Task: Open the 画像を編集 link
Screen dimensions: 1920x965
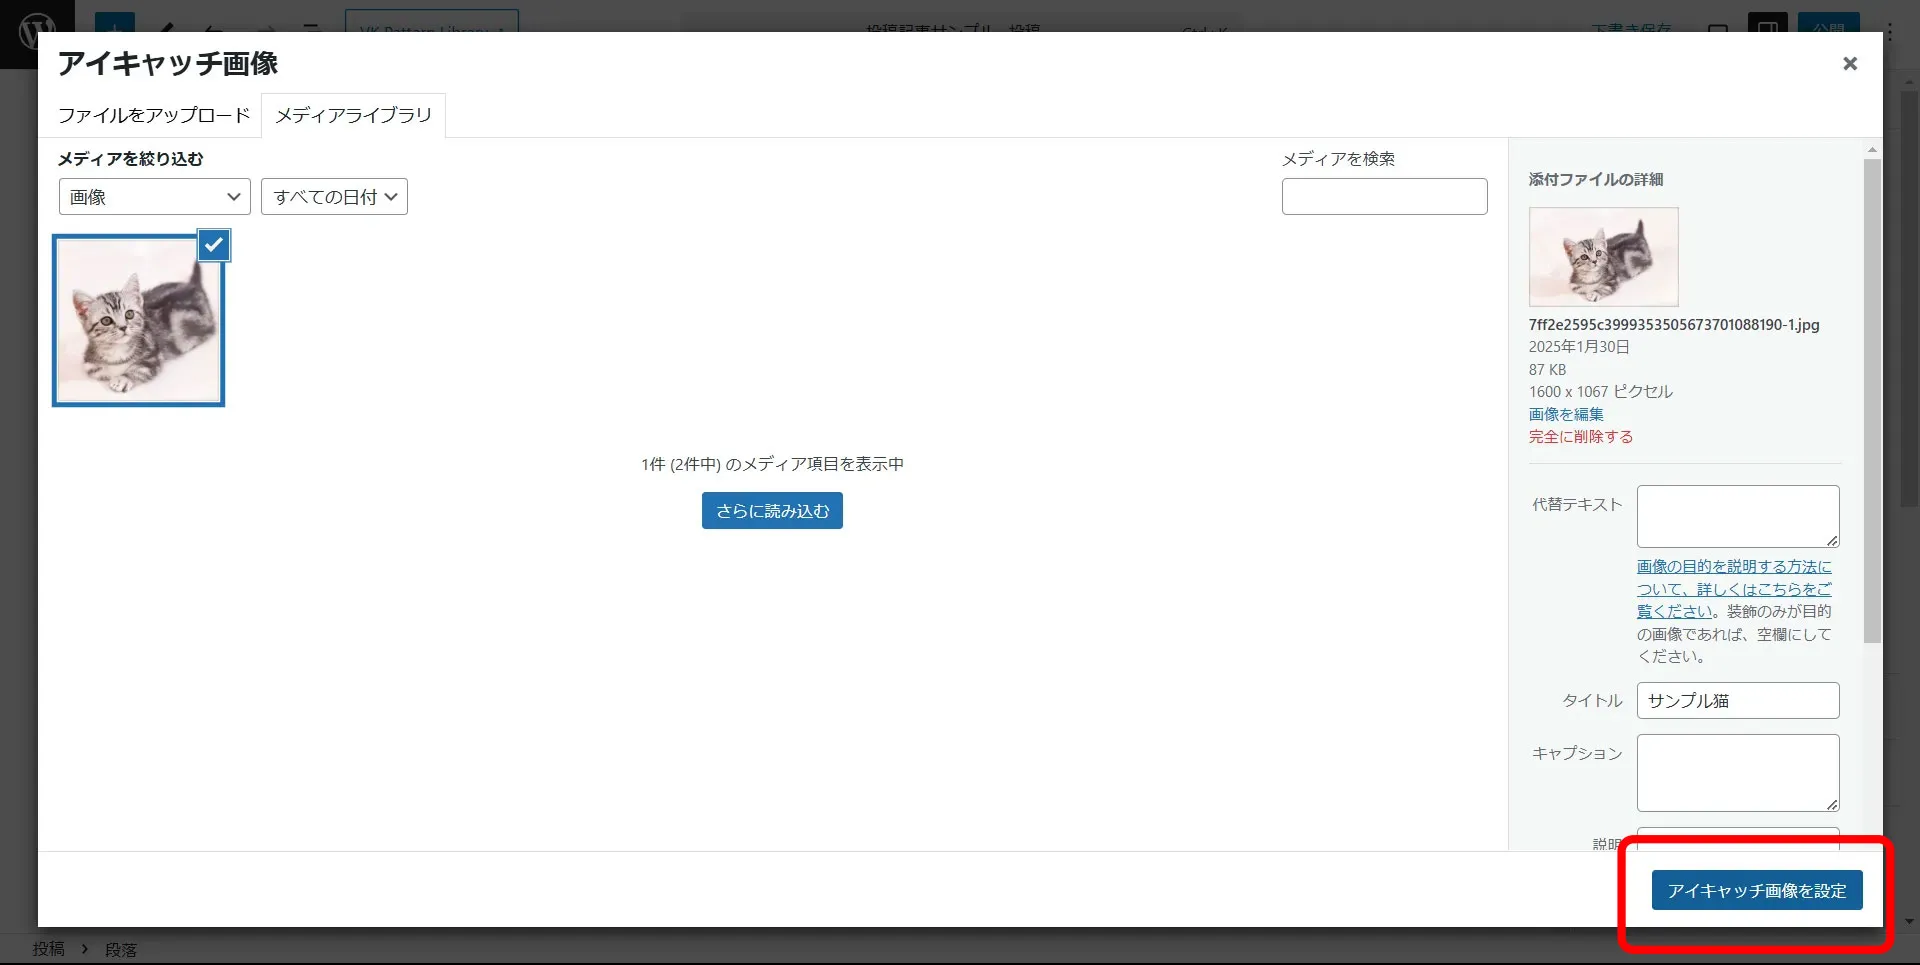Action: point(1566,414)
